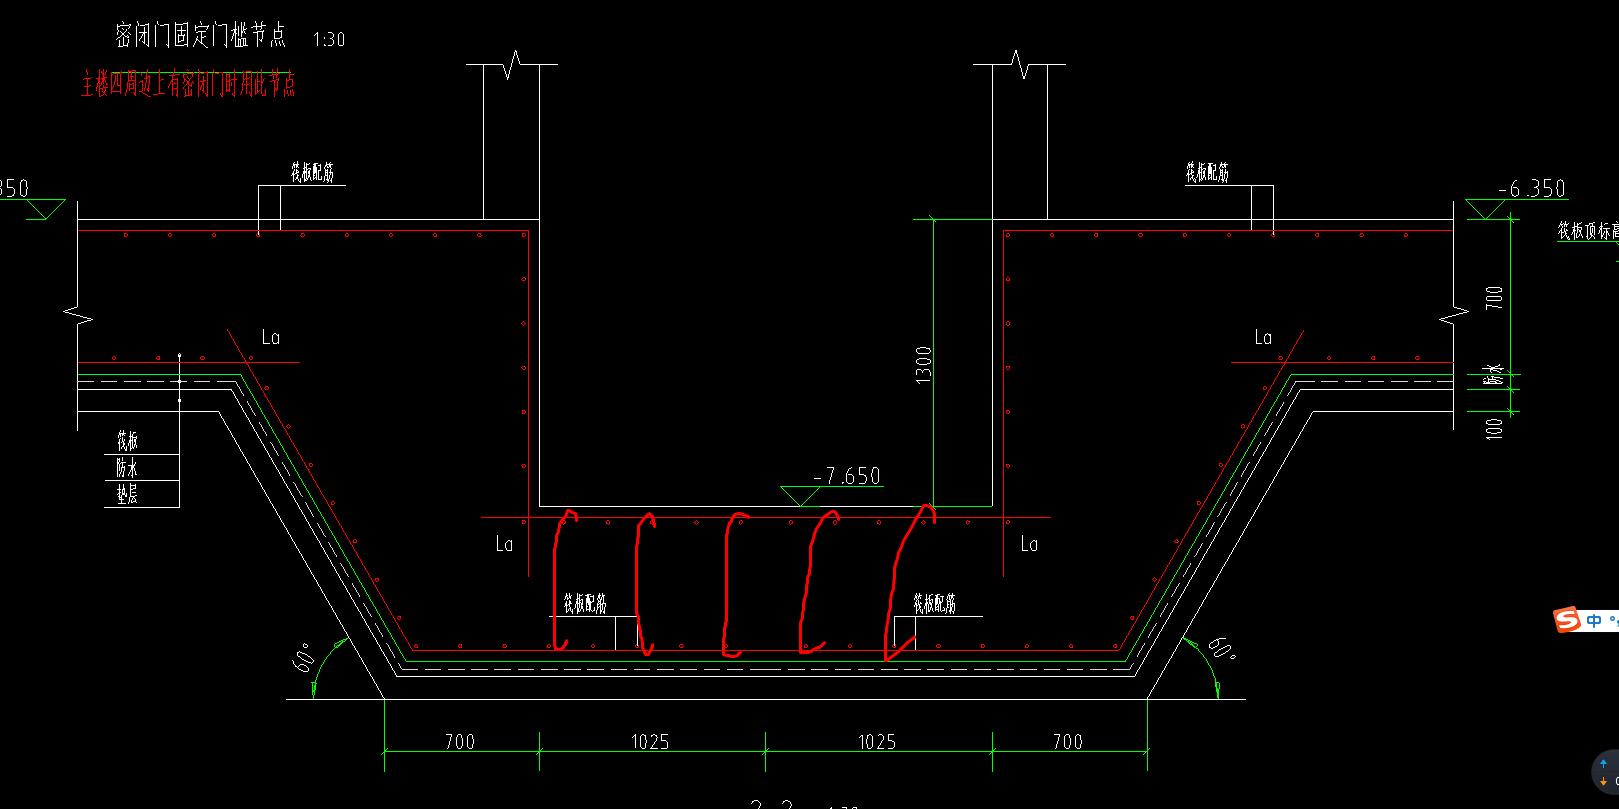Select the lower-right La label
Viewport: 1619px width, 809px height.
pos(1029,544)
